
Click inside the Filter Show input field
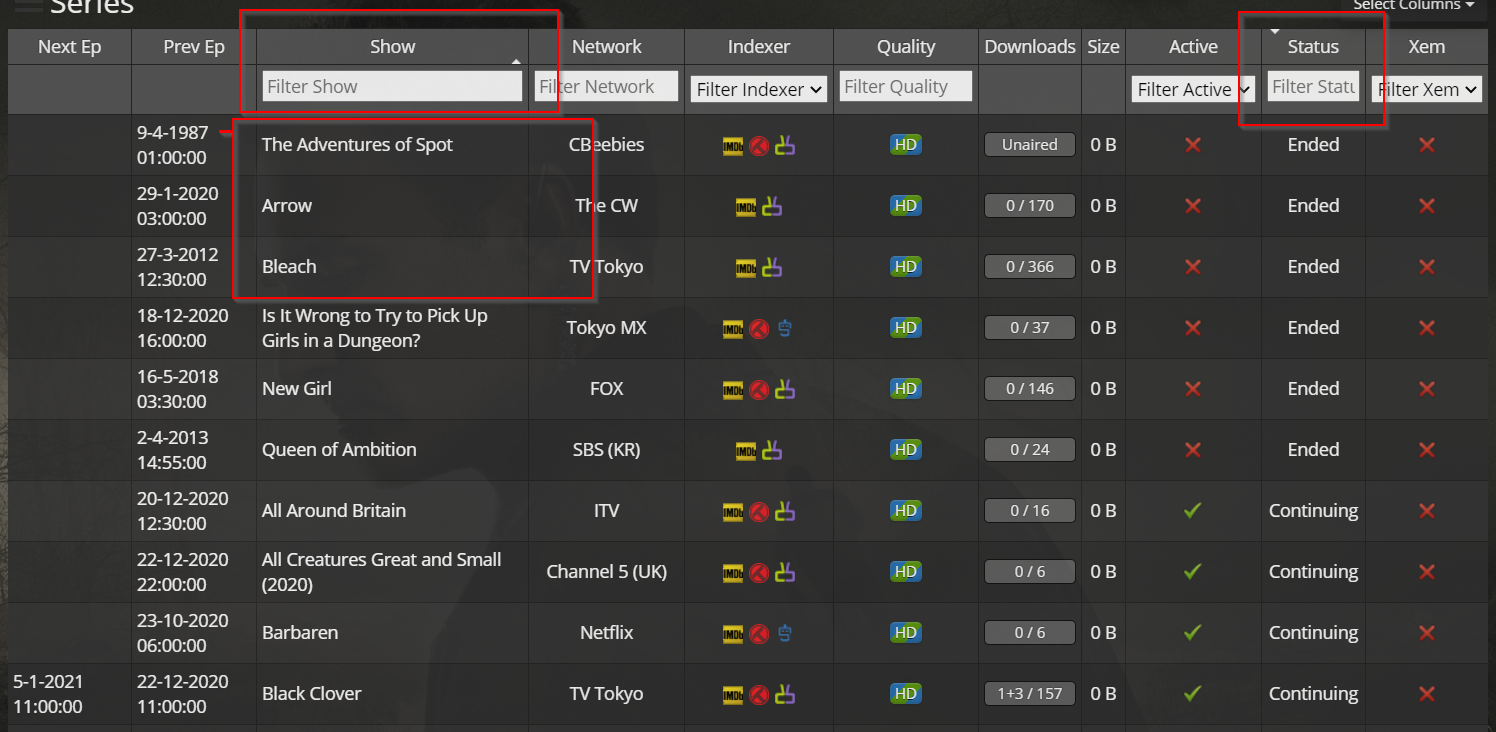click(x=391, y=85)
